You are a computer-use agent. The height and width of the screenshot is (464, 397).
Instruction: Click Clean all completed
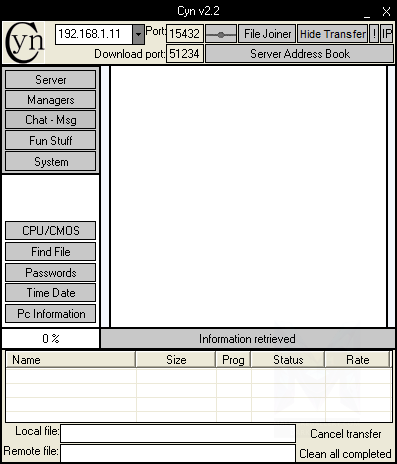click(345, 454)
